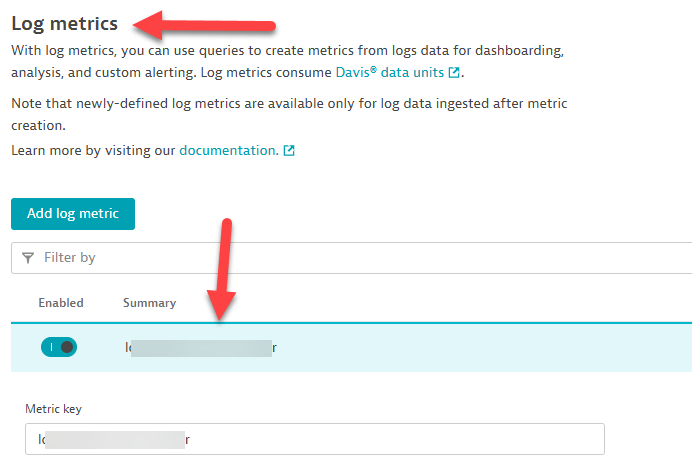Click the Enabled column header
Screen dimensions: 692x476
[61, 303]
